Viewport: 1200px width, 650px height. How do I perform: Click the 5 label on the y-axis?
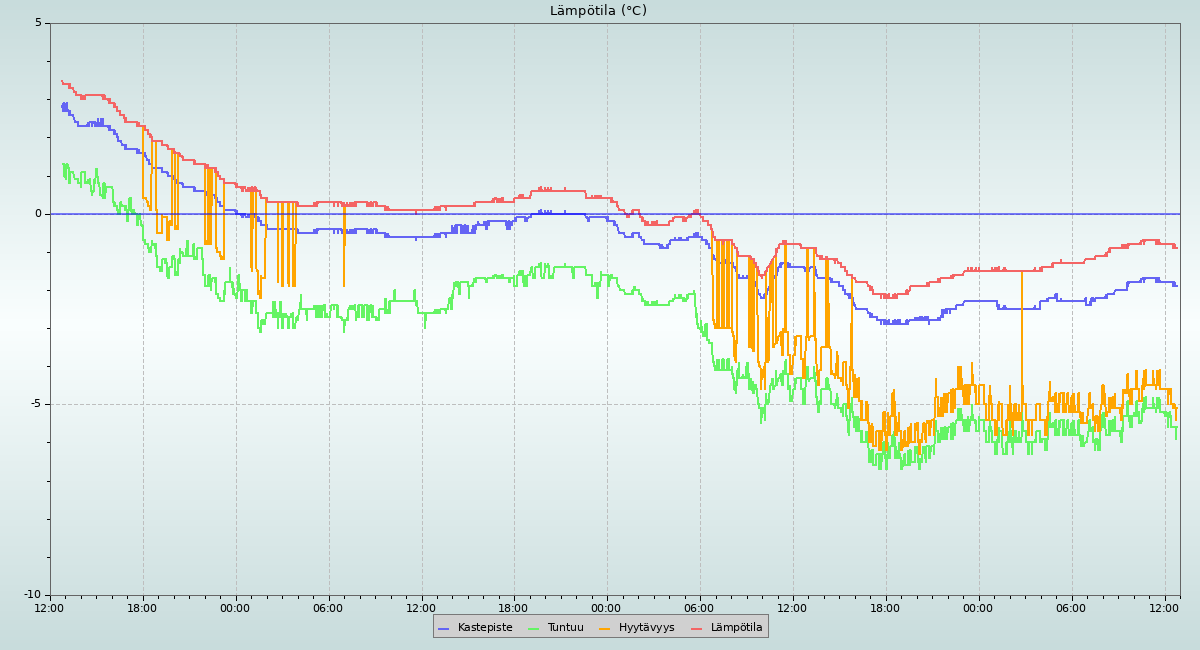(39, 23)
